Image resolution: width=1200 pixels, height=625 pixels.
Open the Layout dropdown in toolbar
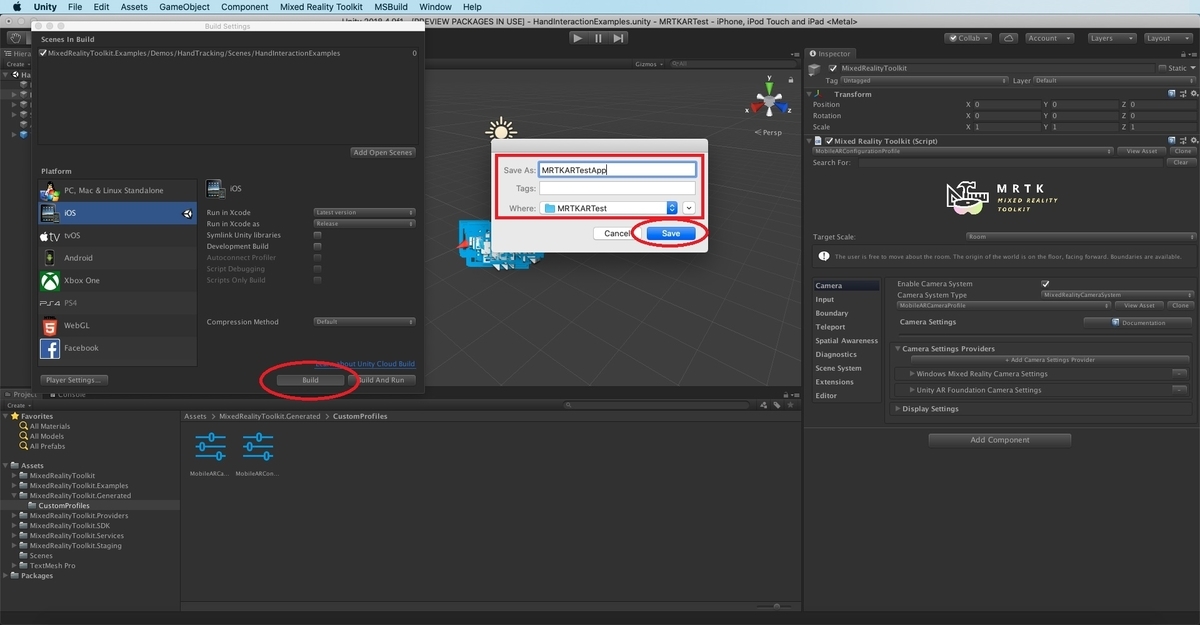[x=1167, y=38]
